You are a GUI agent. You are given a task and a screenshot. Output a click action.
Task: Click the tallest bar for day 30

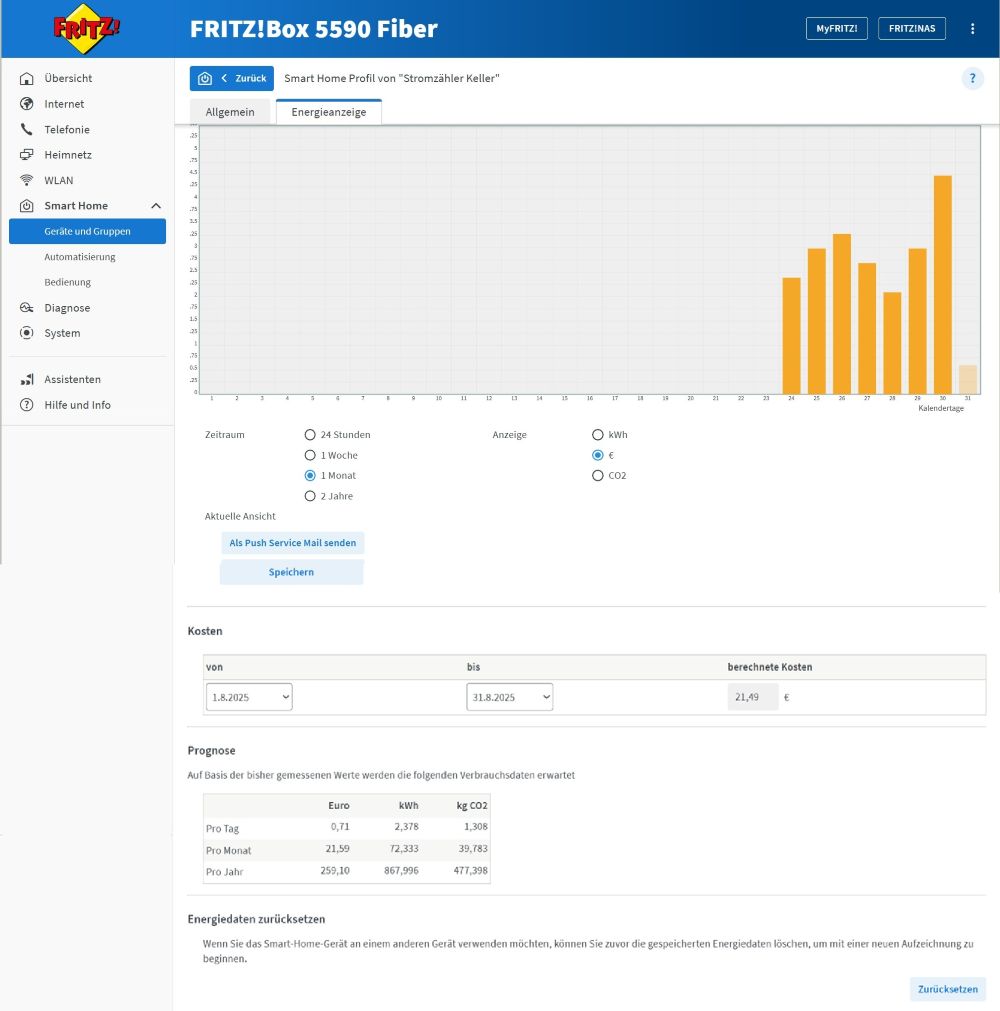(942, 285)
